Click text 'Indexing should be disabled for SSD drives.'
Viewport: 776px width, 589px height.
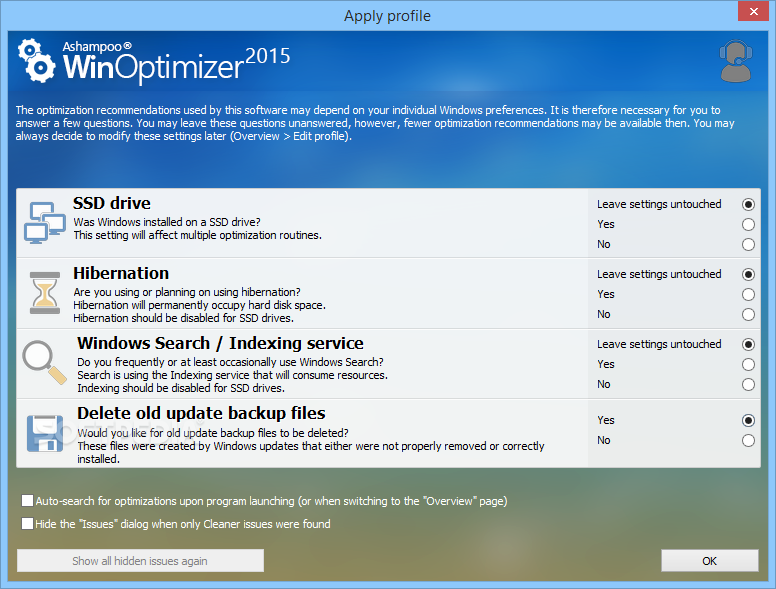click(181, 388)
